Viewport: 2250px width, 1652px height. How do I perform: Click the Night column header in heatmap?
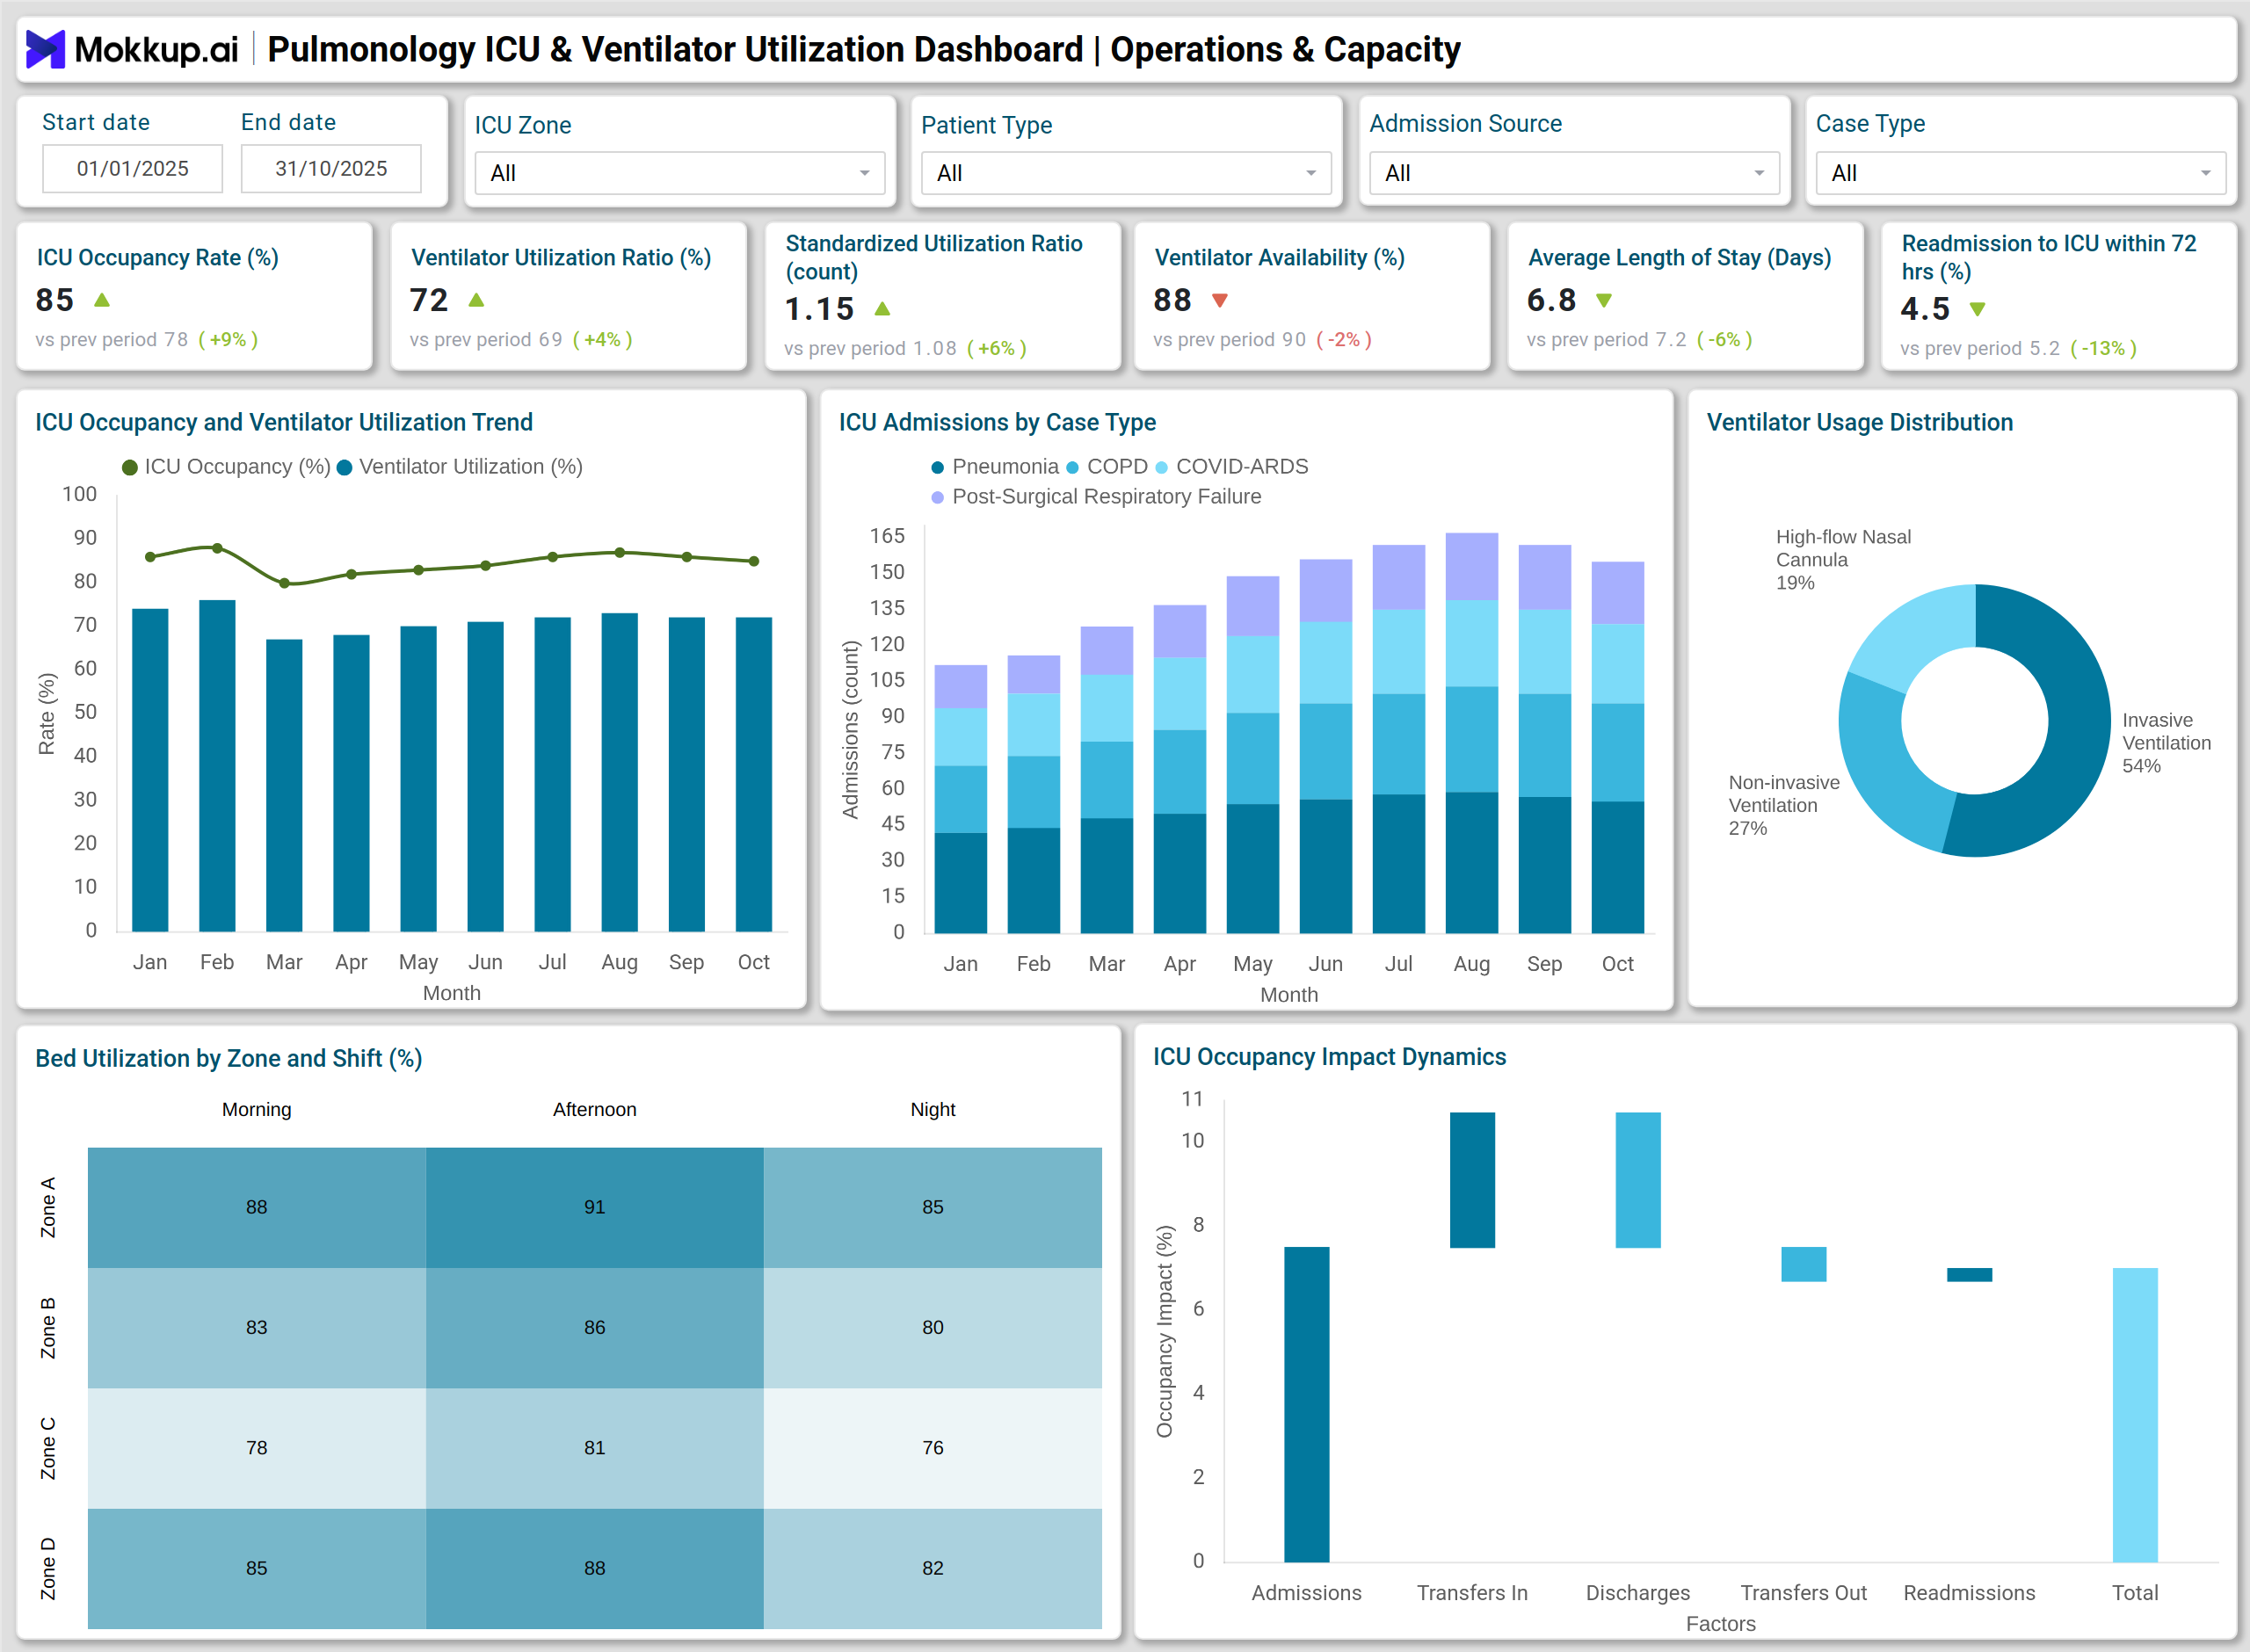[x=932, y=1109]
